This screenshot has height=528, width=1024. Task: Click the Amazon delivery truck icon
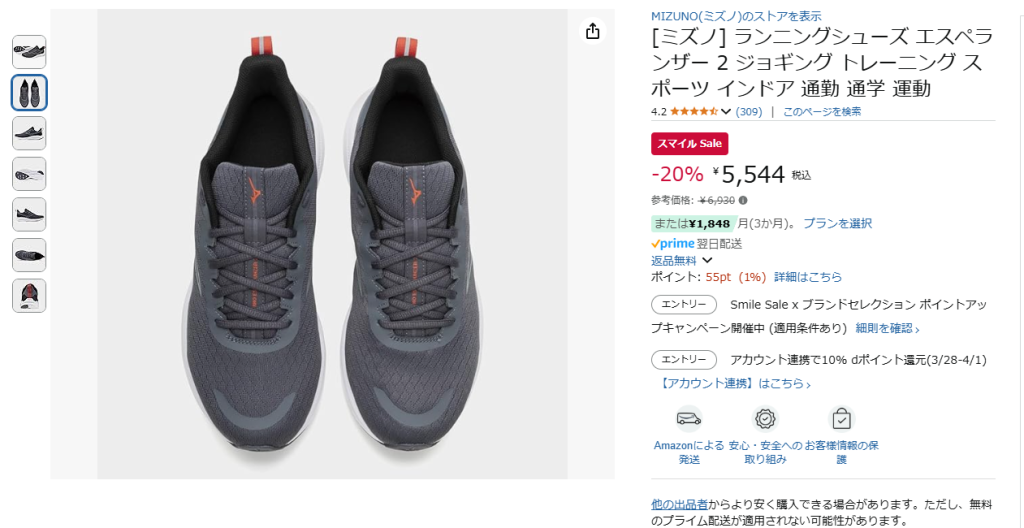(x=689, y=418)
